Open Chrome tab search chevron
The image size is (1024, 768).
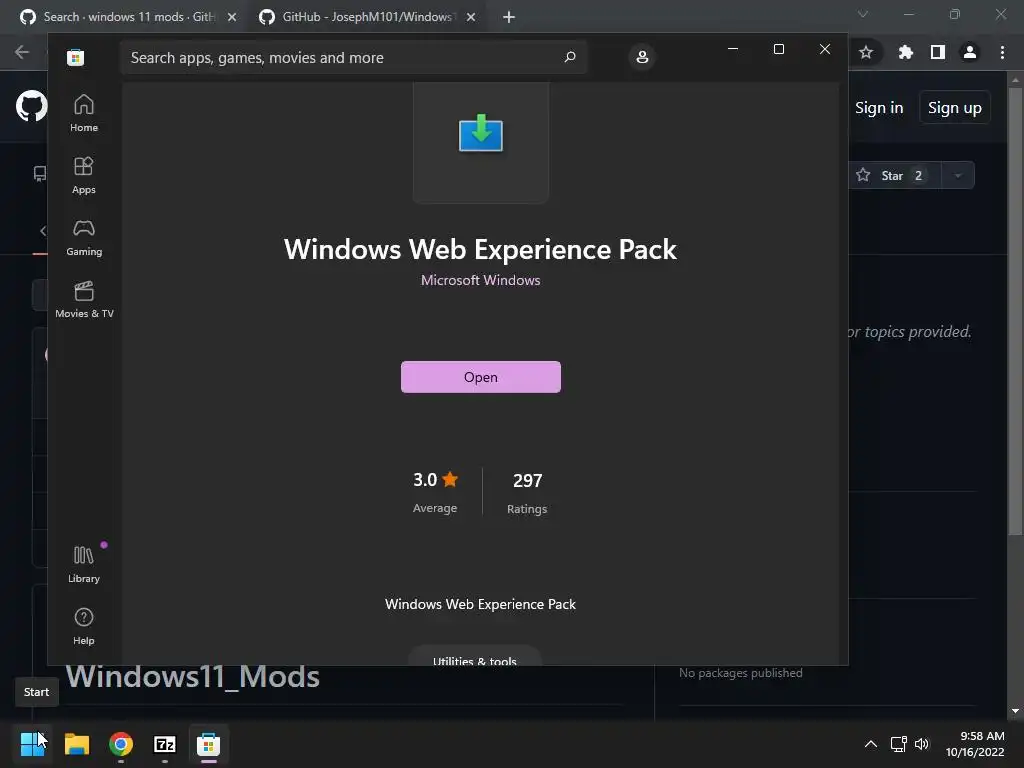coord(863,14)
